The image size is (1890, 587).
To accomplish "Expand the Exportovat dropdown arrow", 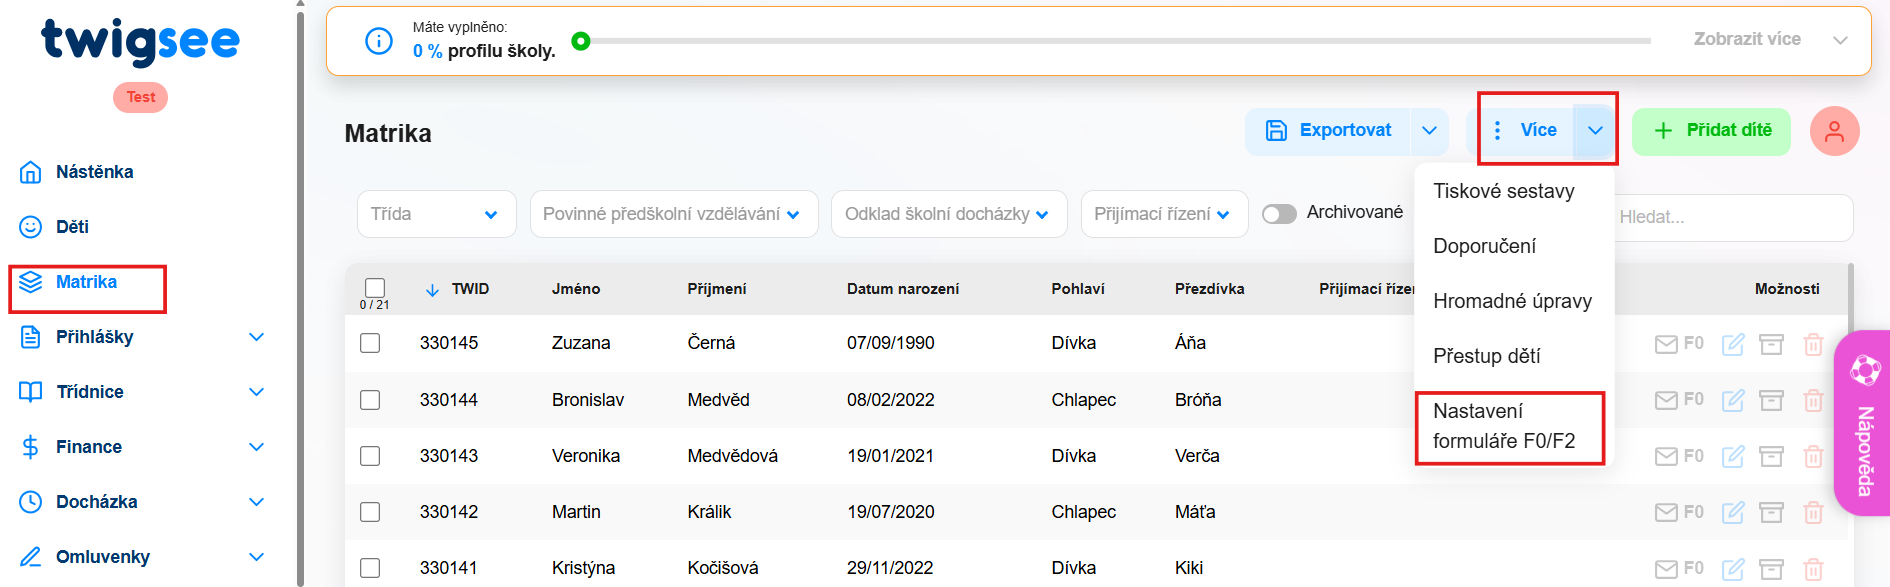I will tap(1429, 131).
